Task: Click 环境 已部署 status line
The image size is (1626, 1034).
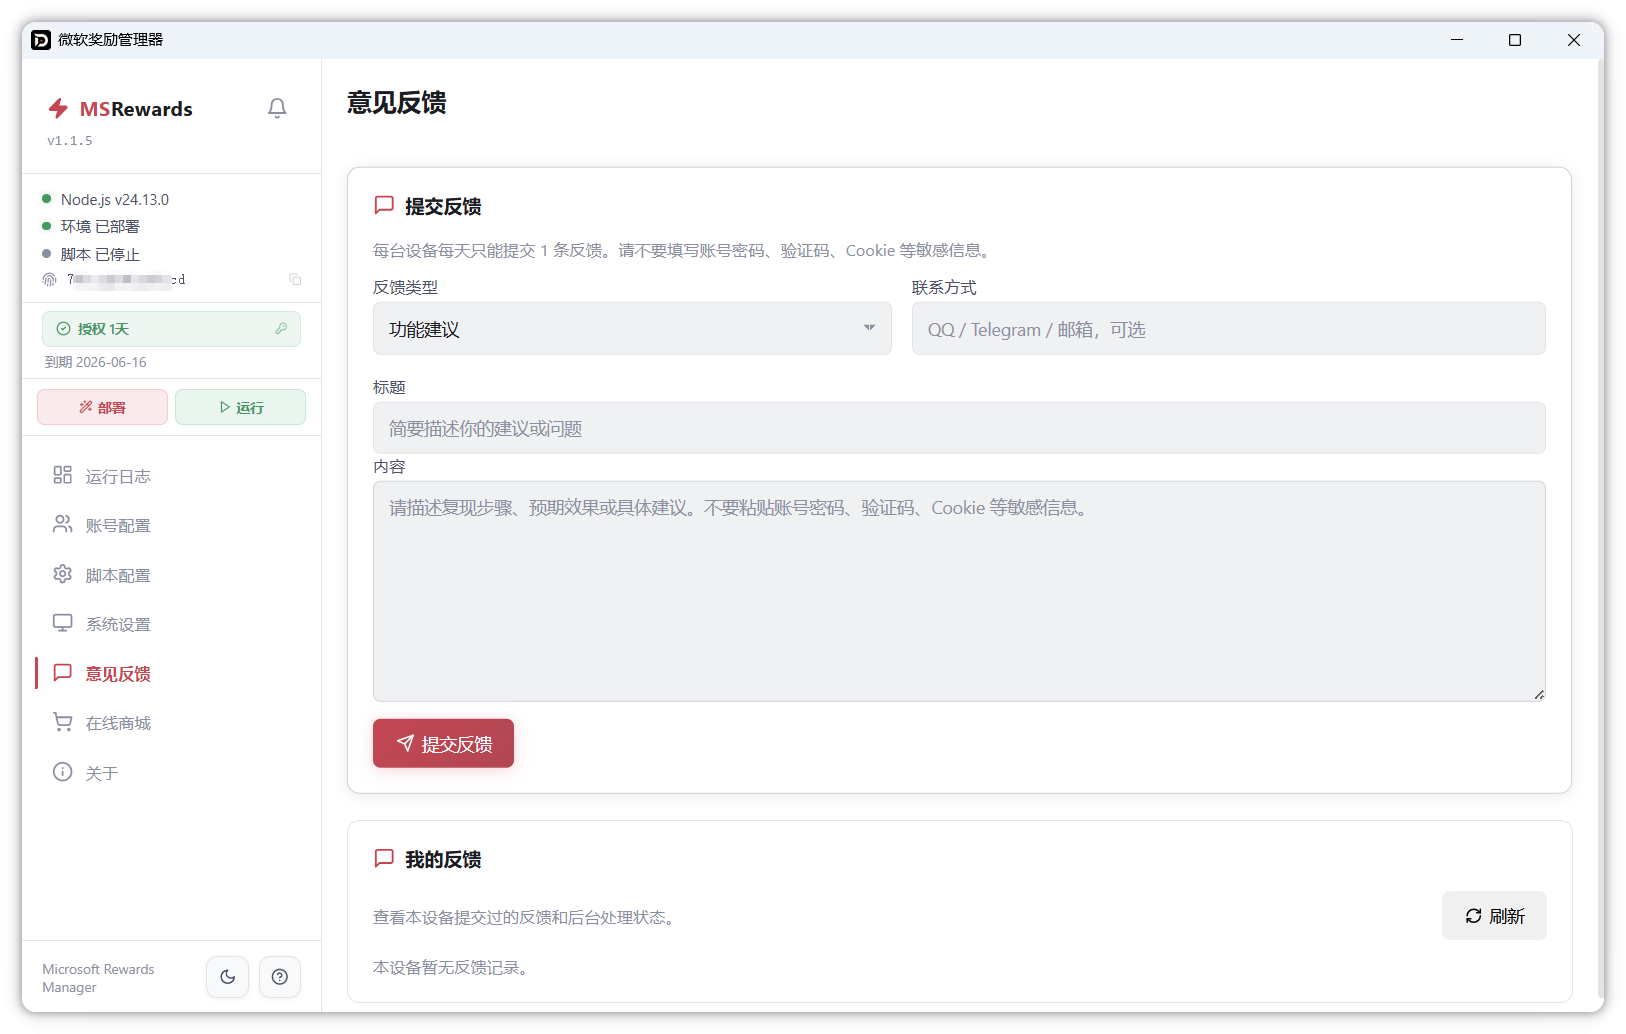Action: 100,226
